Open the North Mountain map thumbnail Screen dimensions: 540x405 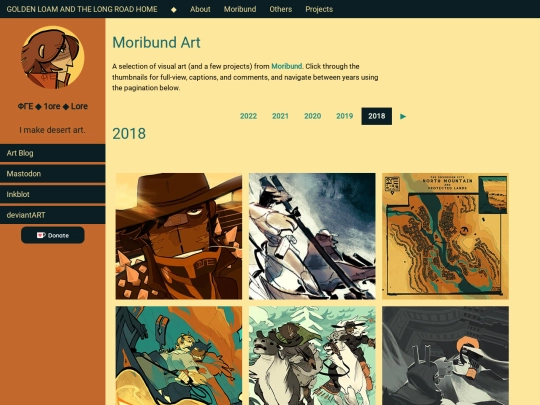click(445, 236)
